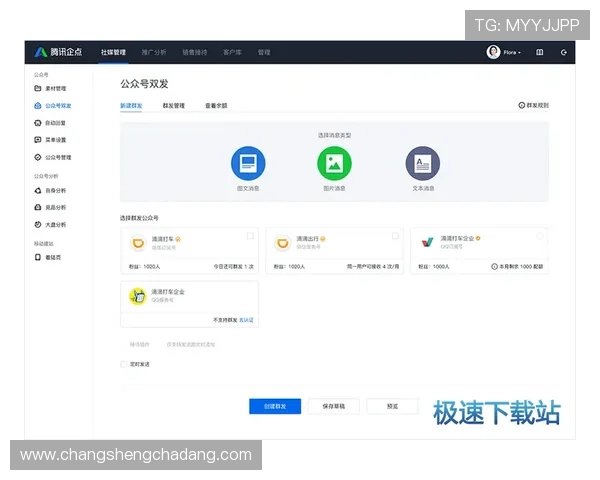Open 推广分析 top menu
The width and height of the screenshot is (600, 480).
click(x=154, y=52)
